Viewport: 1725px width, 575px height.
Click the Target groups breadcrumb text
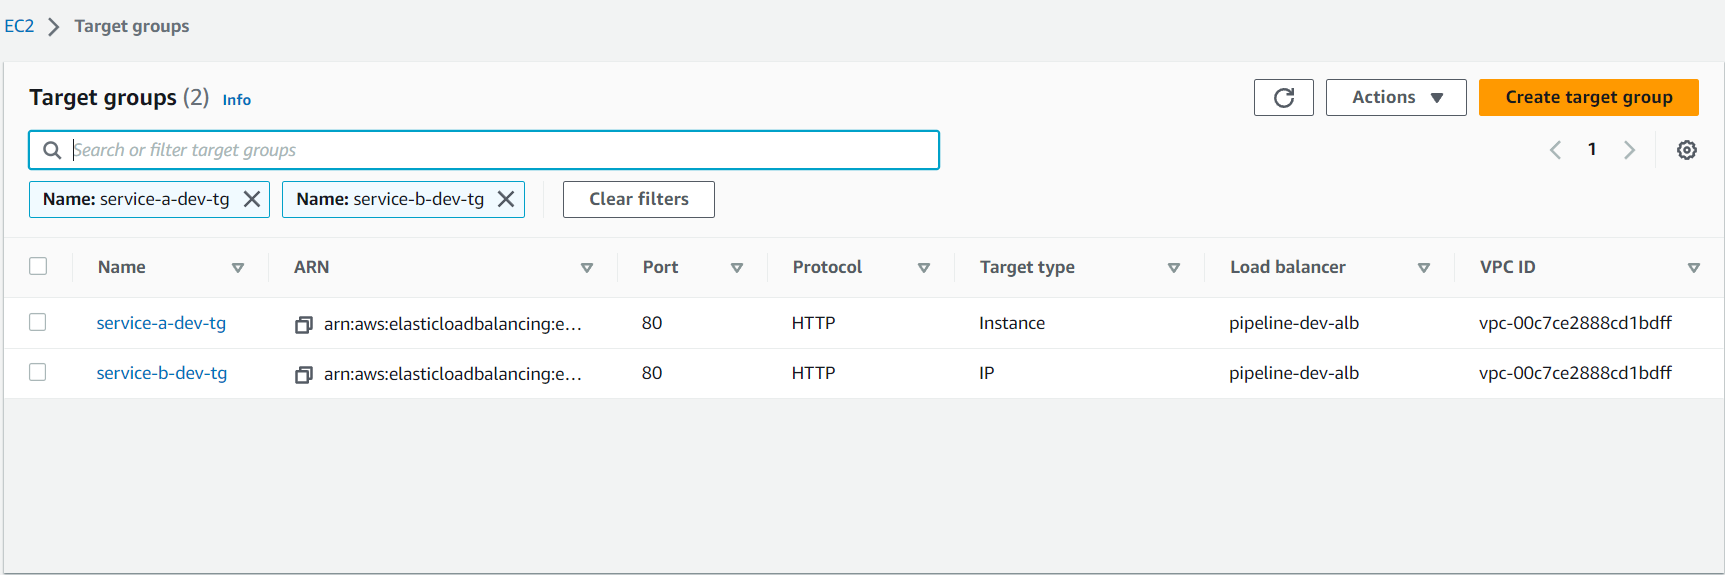click(x=132, y=26)
